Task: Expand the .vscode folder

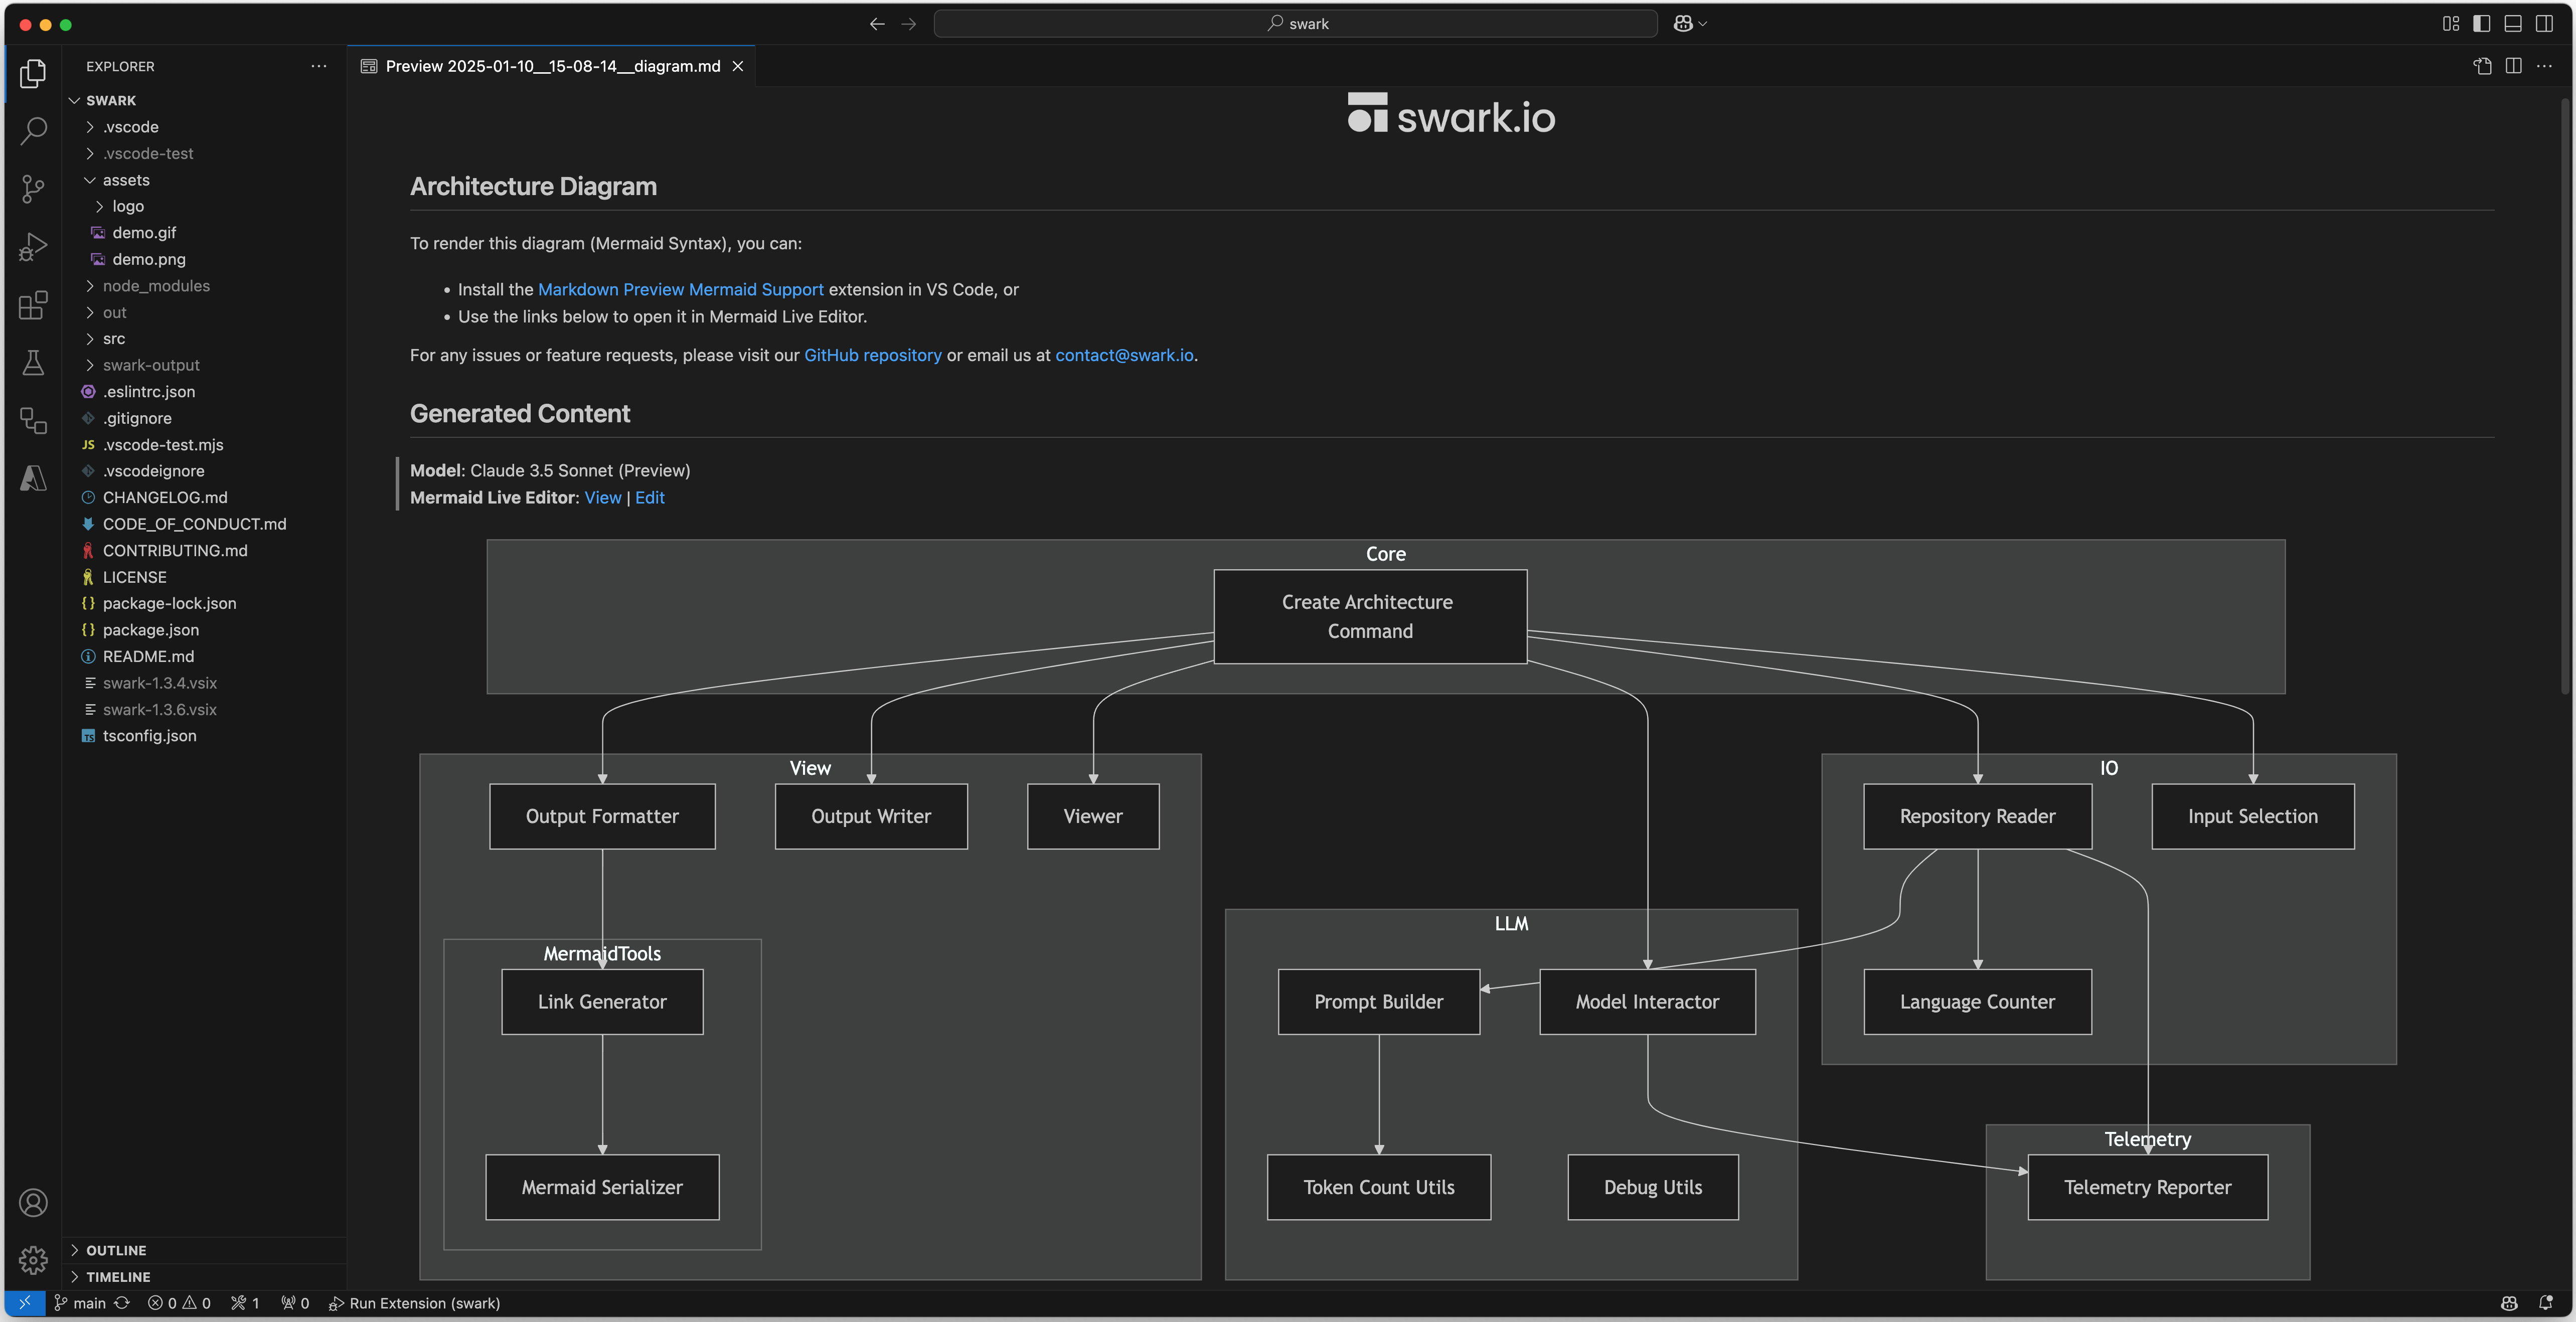Action: pyautogui.click(x=204, y=127)
